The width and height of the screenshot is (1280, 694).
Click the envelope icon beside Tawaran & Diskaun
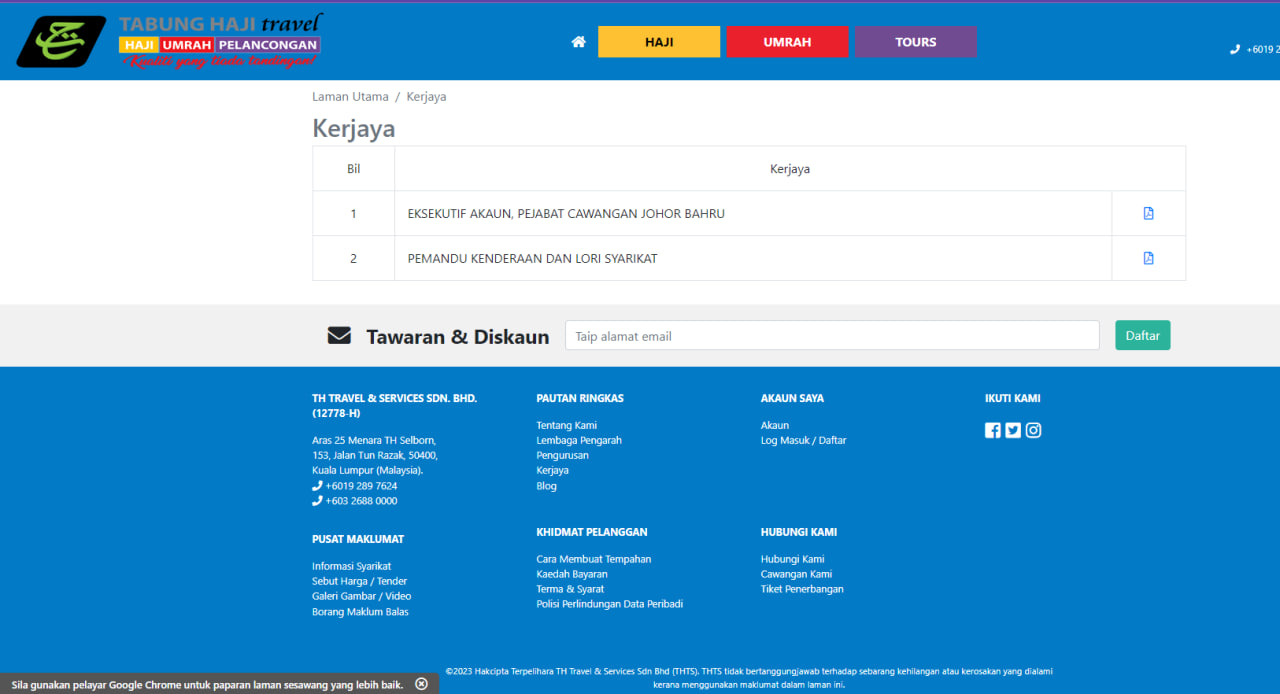pos(339,336)
